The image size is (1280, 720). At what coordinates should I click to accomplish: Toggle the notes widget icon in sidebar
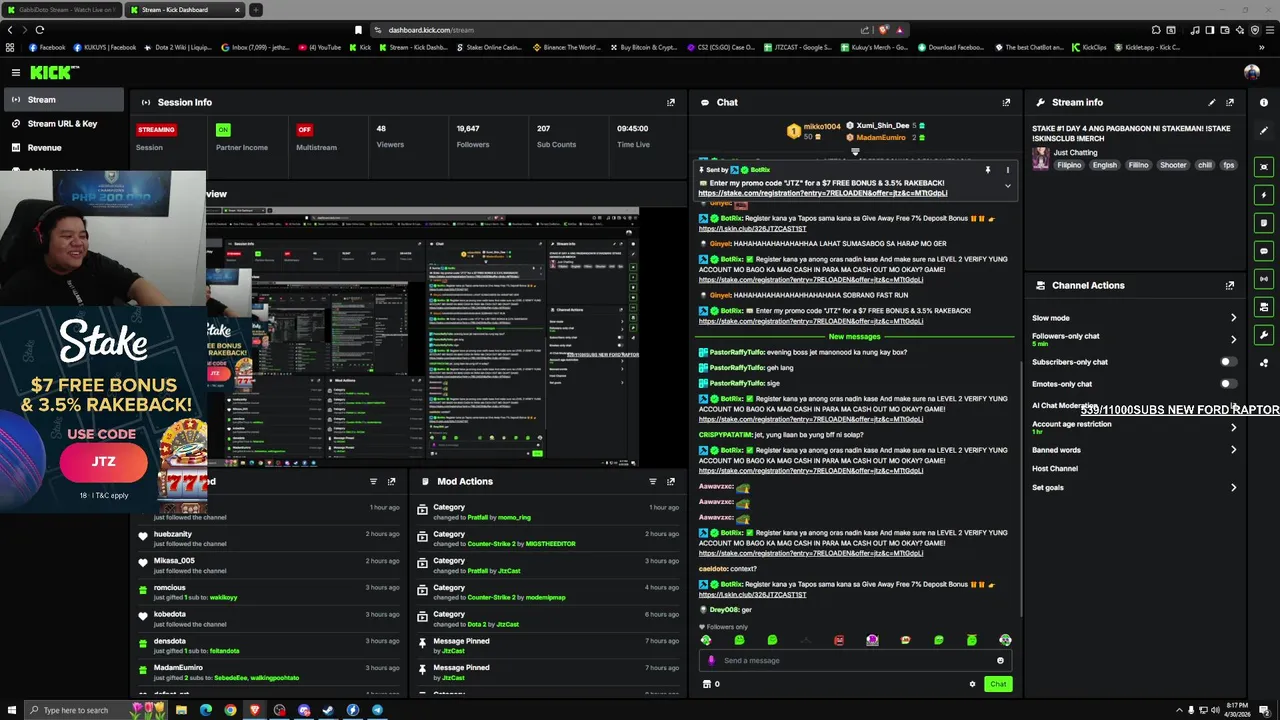pyautogui.click(x=1264, y=223)
